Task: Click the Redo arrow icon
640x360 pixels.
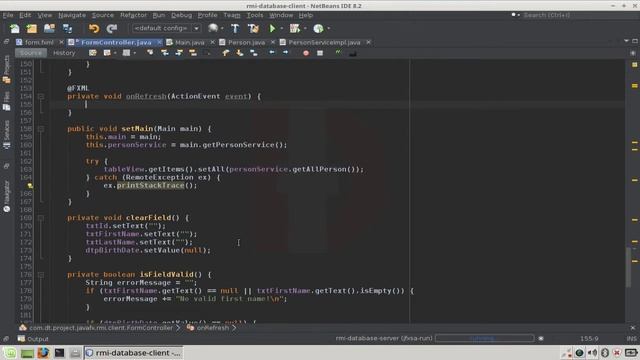Action: (x=111, y=28)
